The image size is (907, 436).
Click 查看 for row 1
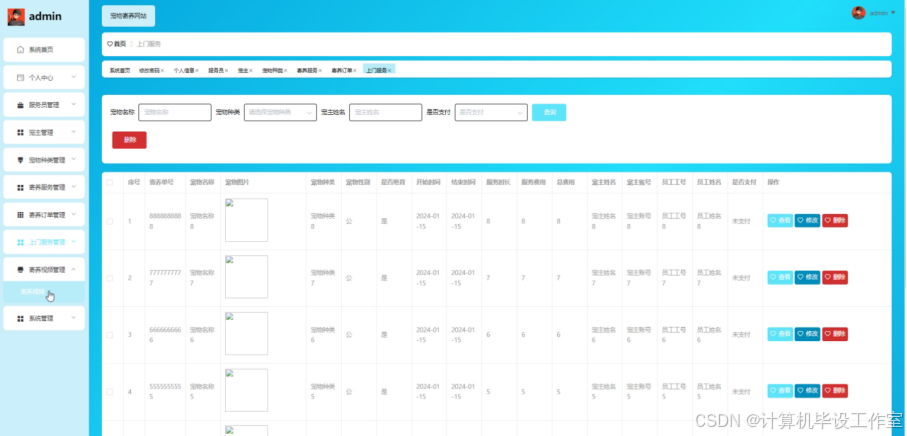coord(780,220)
